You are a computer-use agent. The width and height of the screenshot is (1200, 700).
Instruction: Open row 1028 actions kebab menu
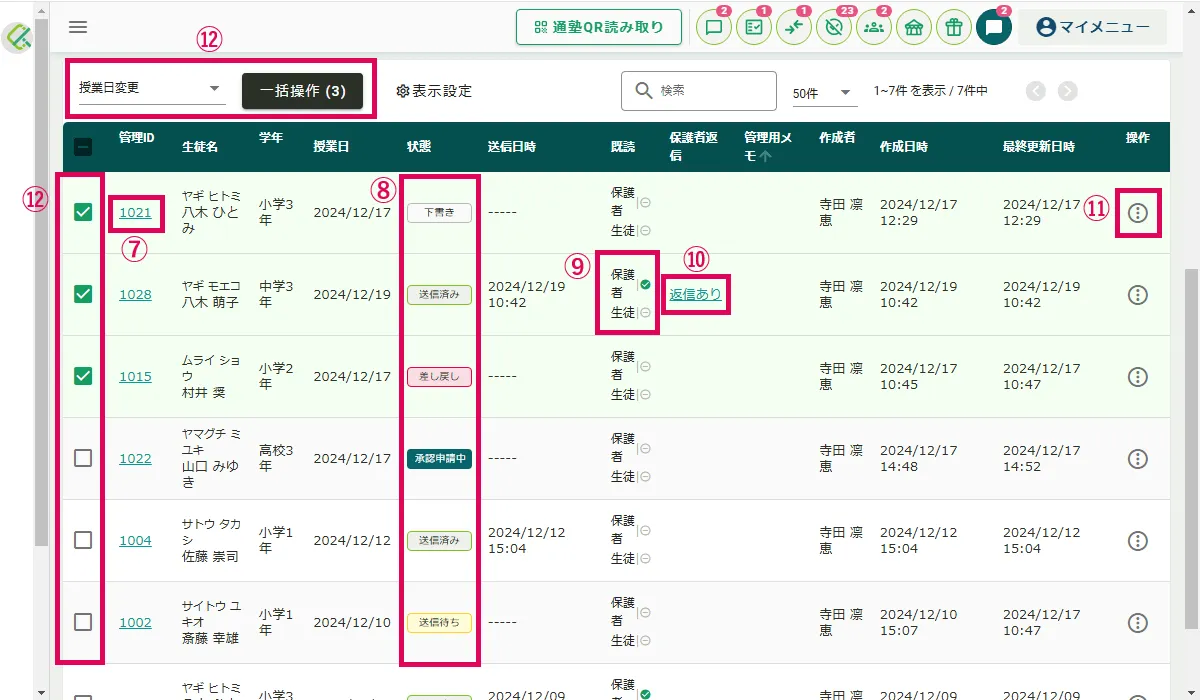click(1137, 295)
